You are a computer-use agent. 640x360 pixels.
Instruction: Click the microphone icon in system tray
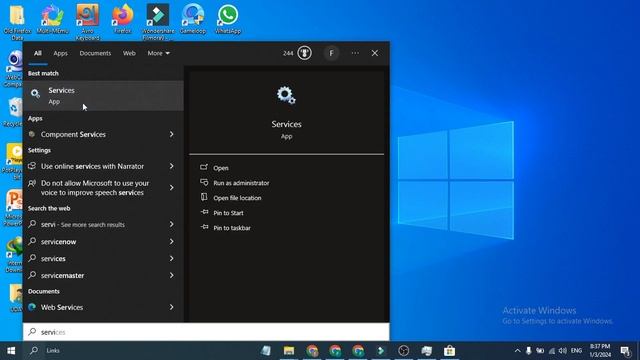pyautogui.click(x=529, y=351)
